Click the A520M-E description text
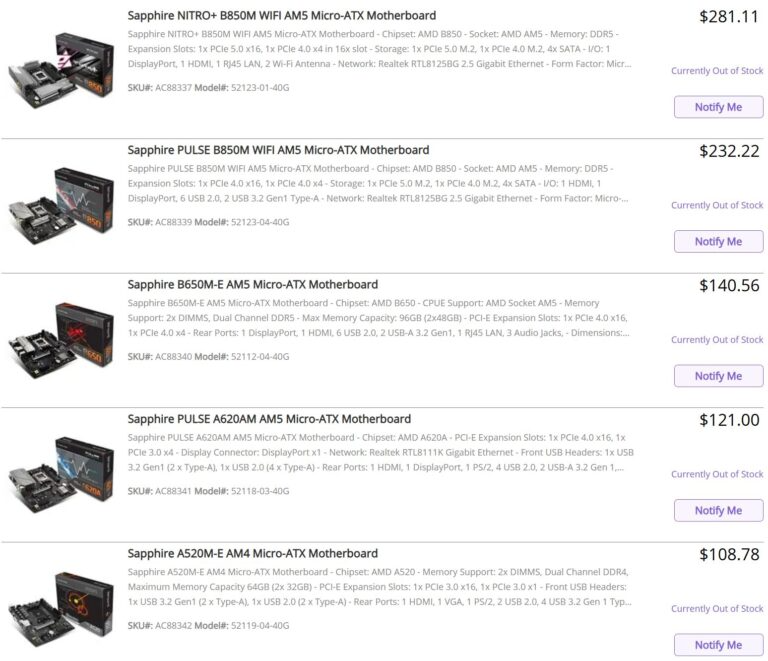This screenshot has height=661, width=768. pos(380,587)
